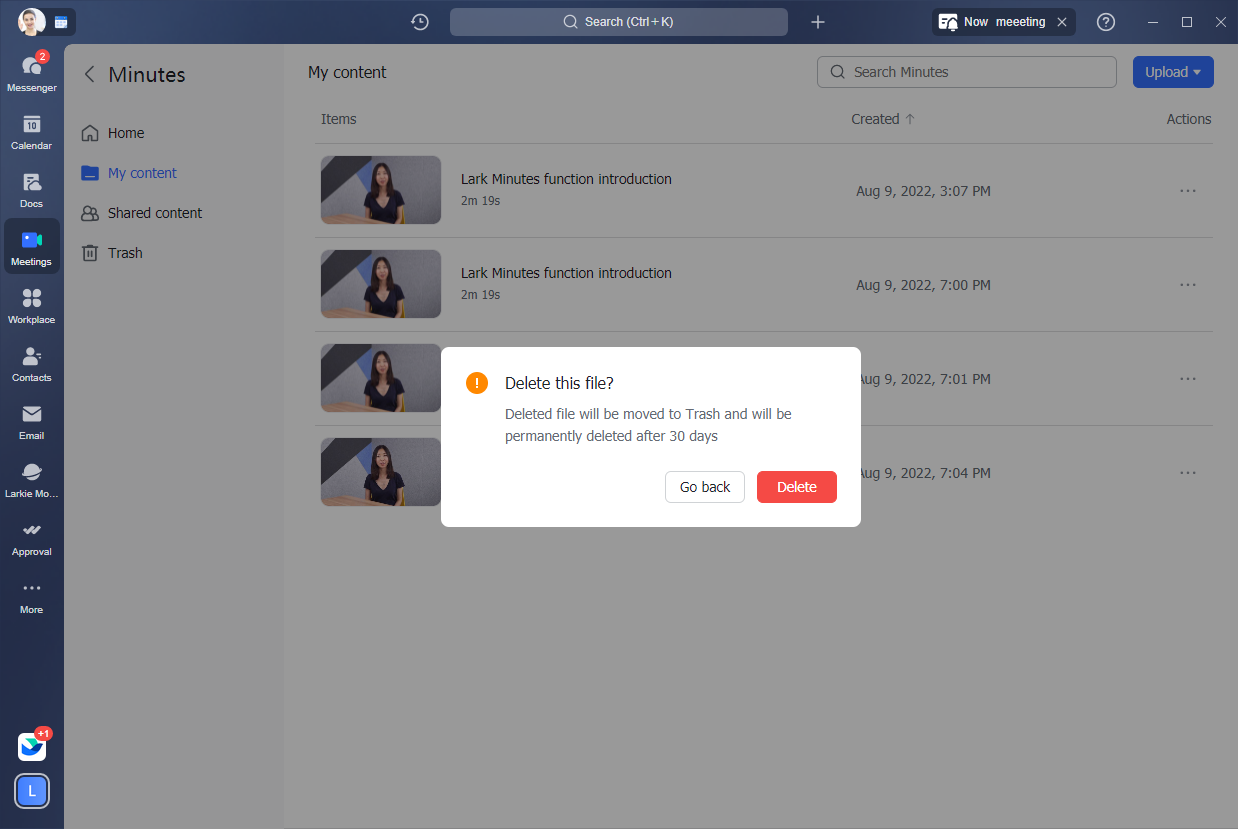Screen dimensions: 1238x829
Task: Click the Search Minutes input field
Action: [966, 72]
